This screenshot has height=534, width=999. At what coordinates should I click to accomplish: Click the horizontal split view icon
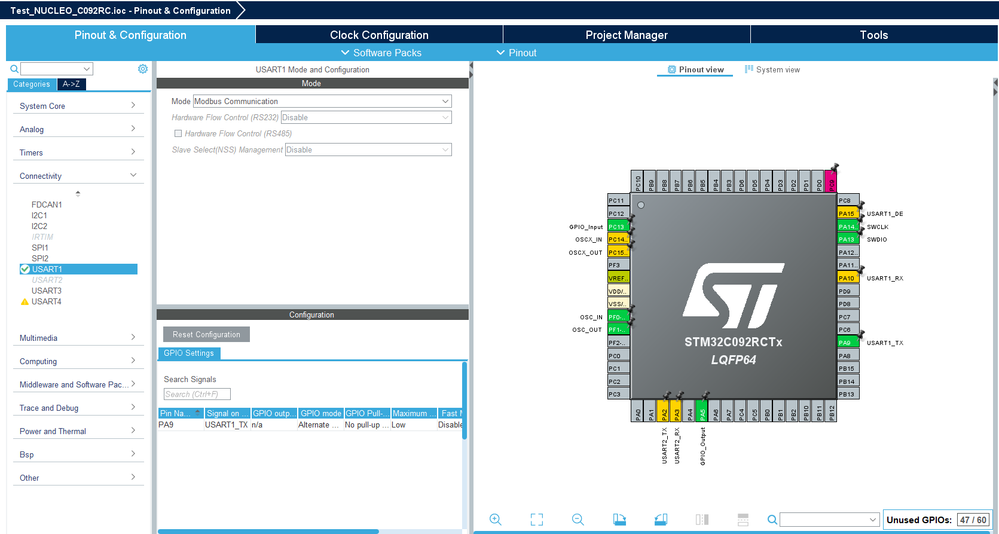[743, 519]
